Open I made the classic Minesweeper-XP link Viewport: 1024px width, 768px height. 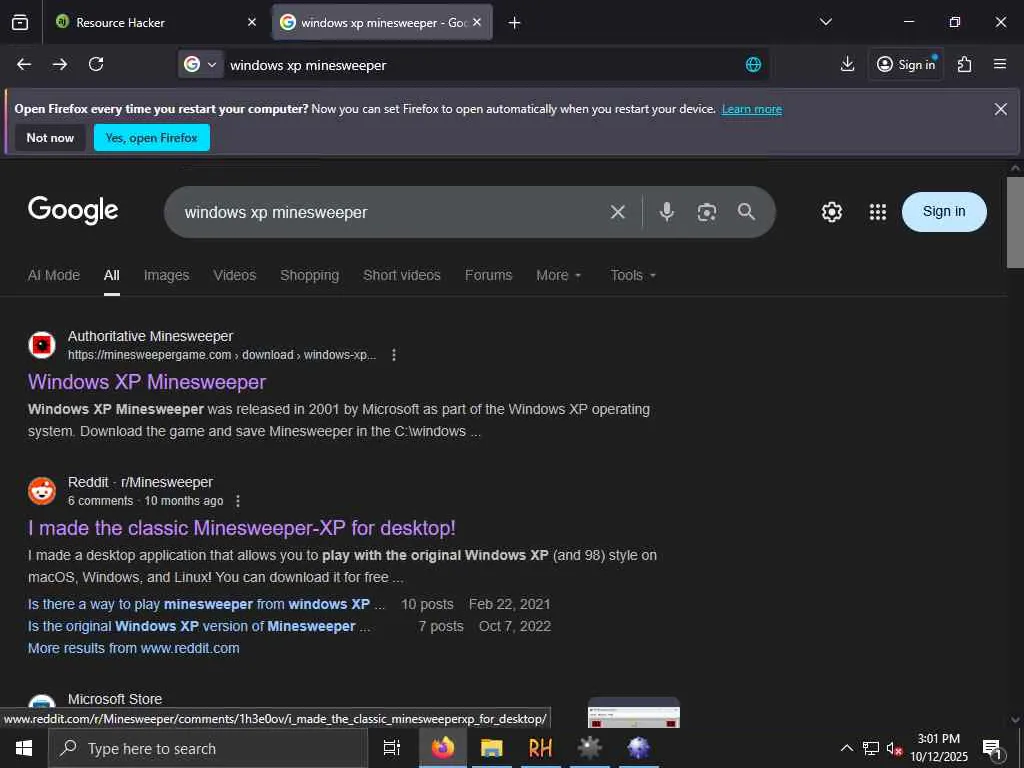point(242,528)
